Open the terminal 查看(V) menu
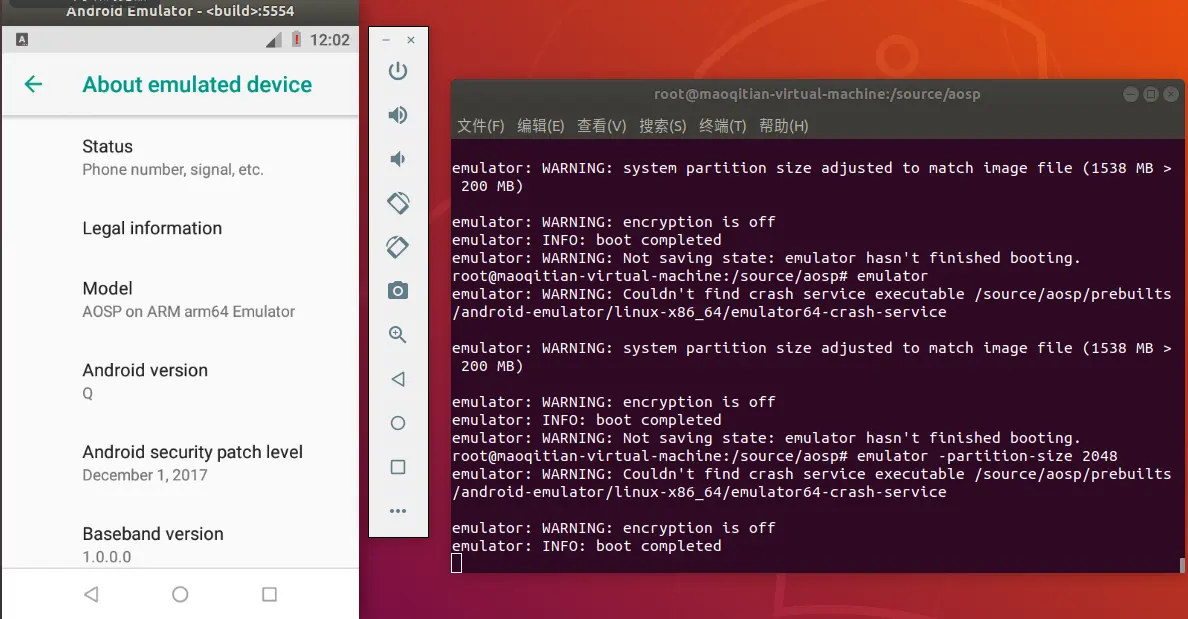This screenshot has width=1188, height=619. [602, 126]
